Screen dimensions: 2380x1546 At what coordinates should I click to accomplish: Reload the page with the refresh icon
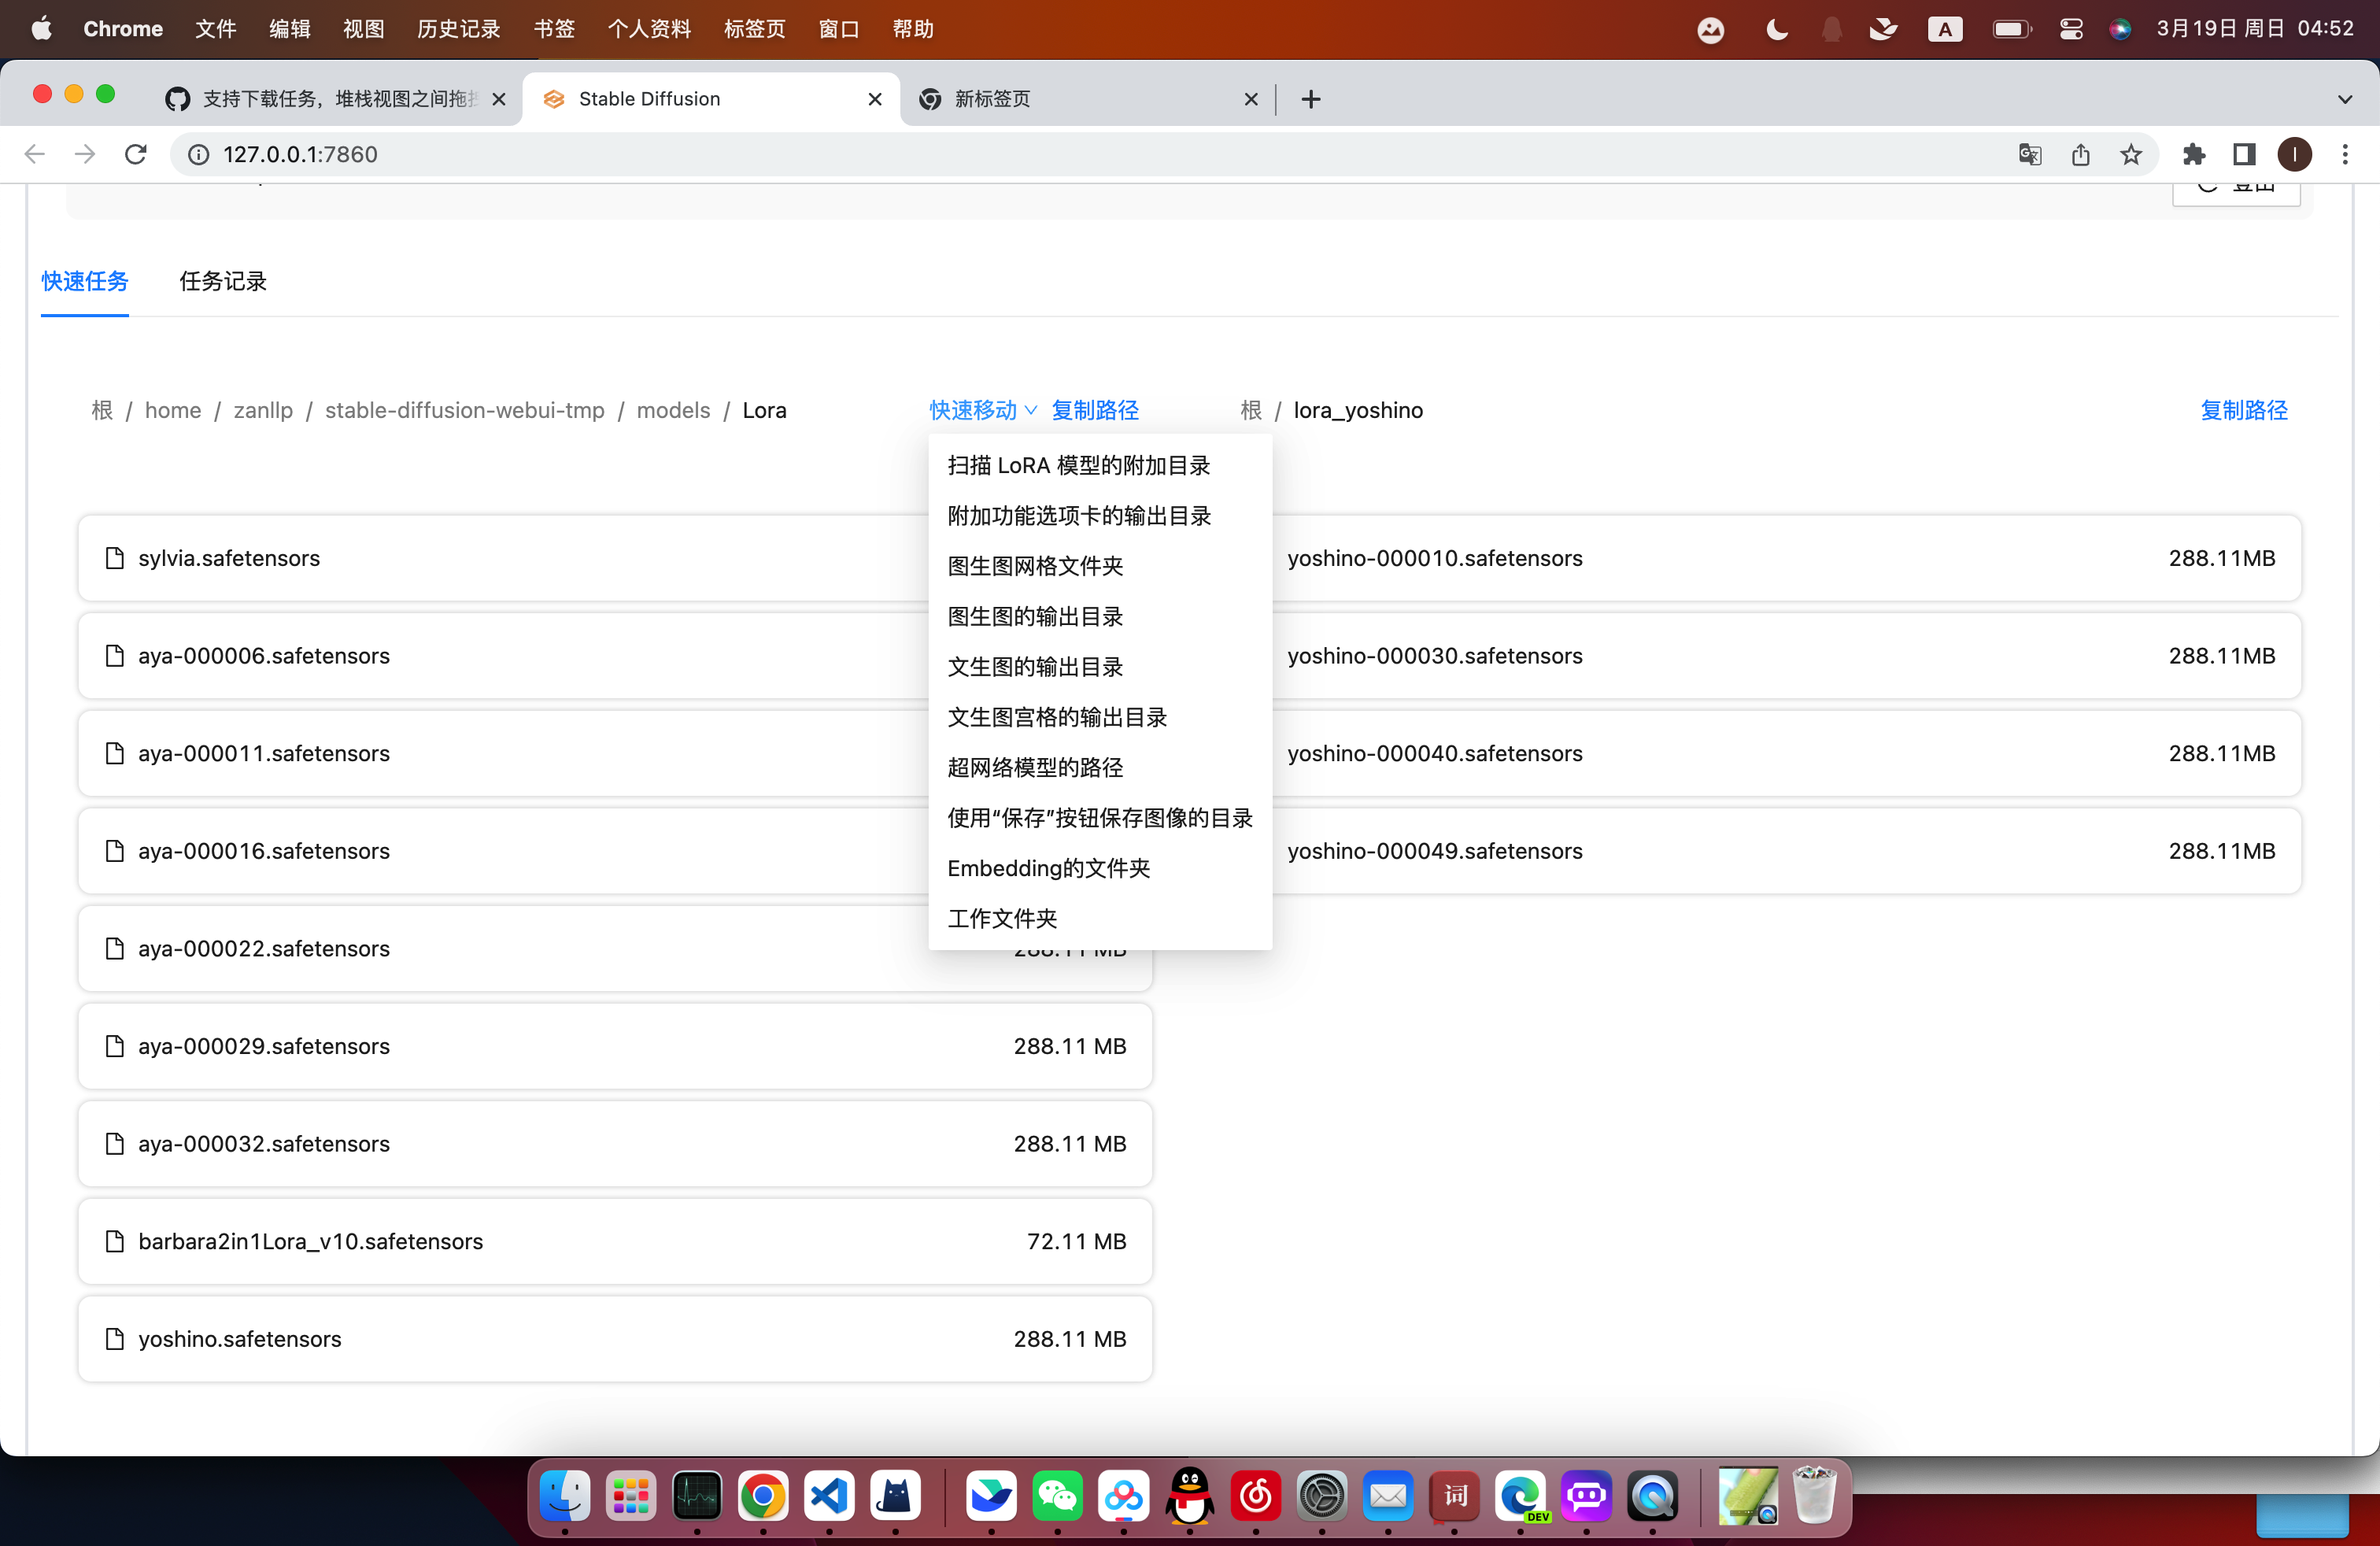click(136, 154)
